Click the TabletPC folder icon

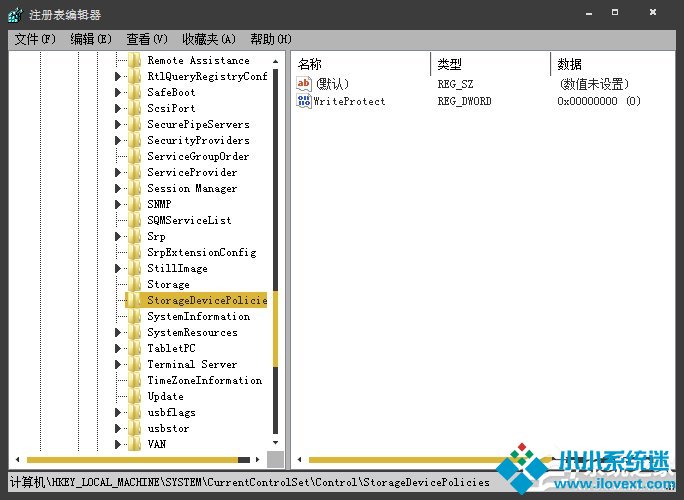click(x=135, y=348)
